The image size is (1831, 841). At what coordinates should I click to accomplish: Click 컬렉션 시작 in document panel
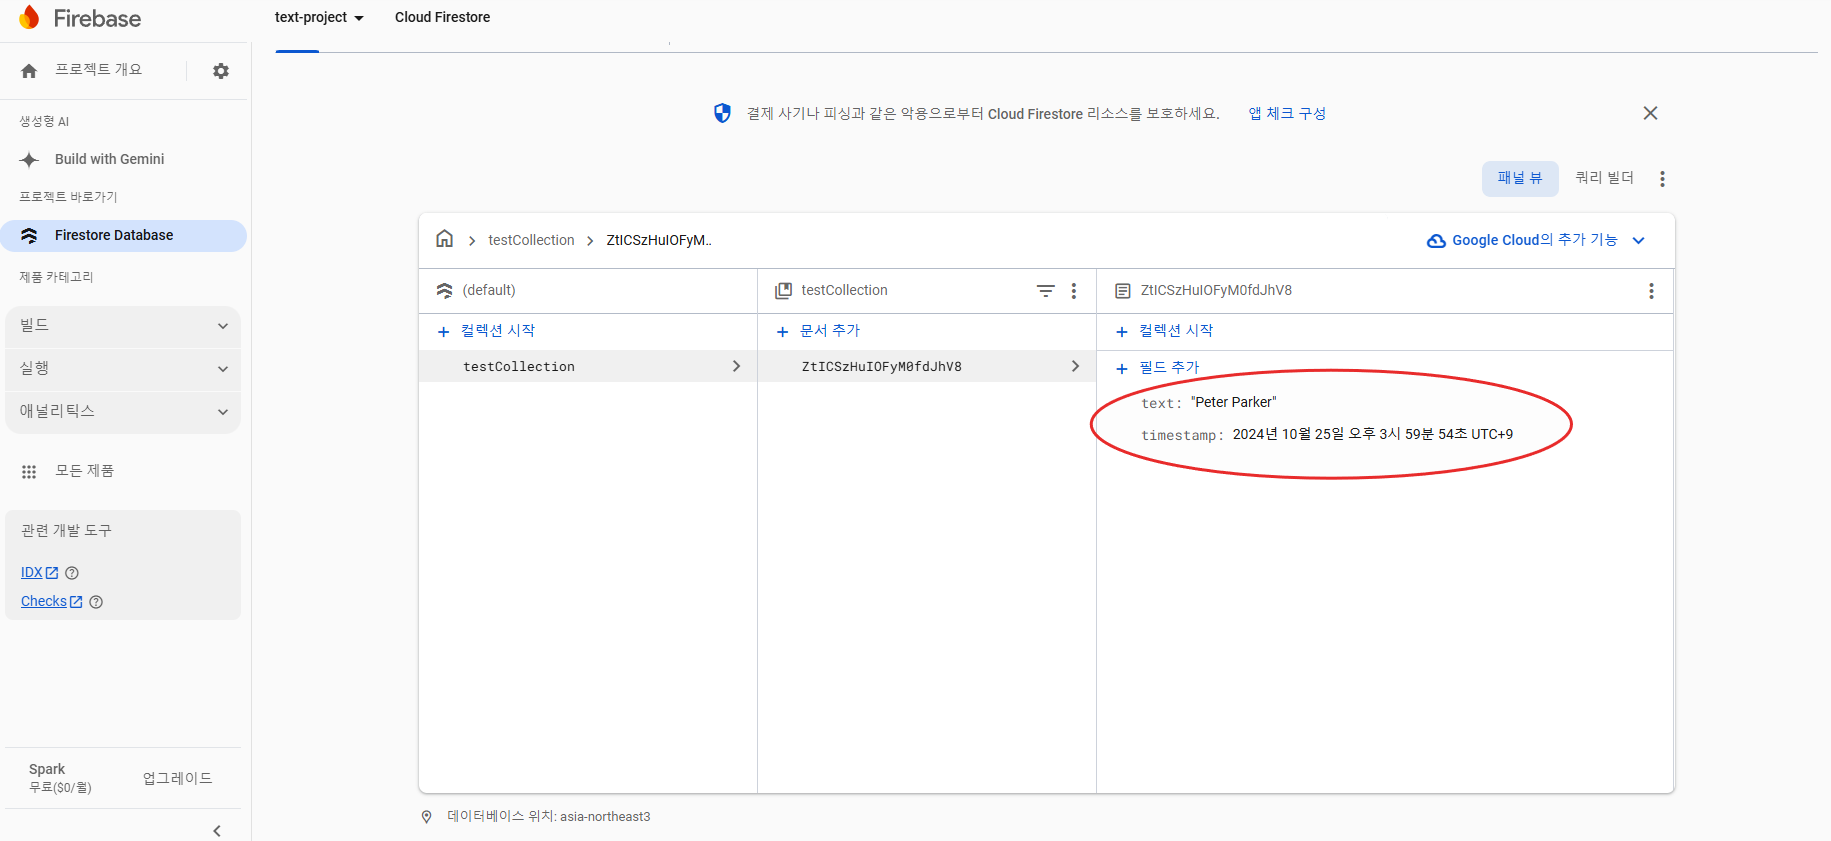pyautogui.click(x=1165, y=331)
